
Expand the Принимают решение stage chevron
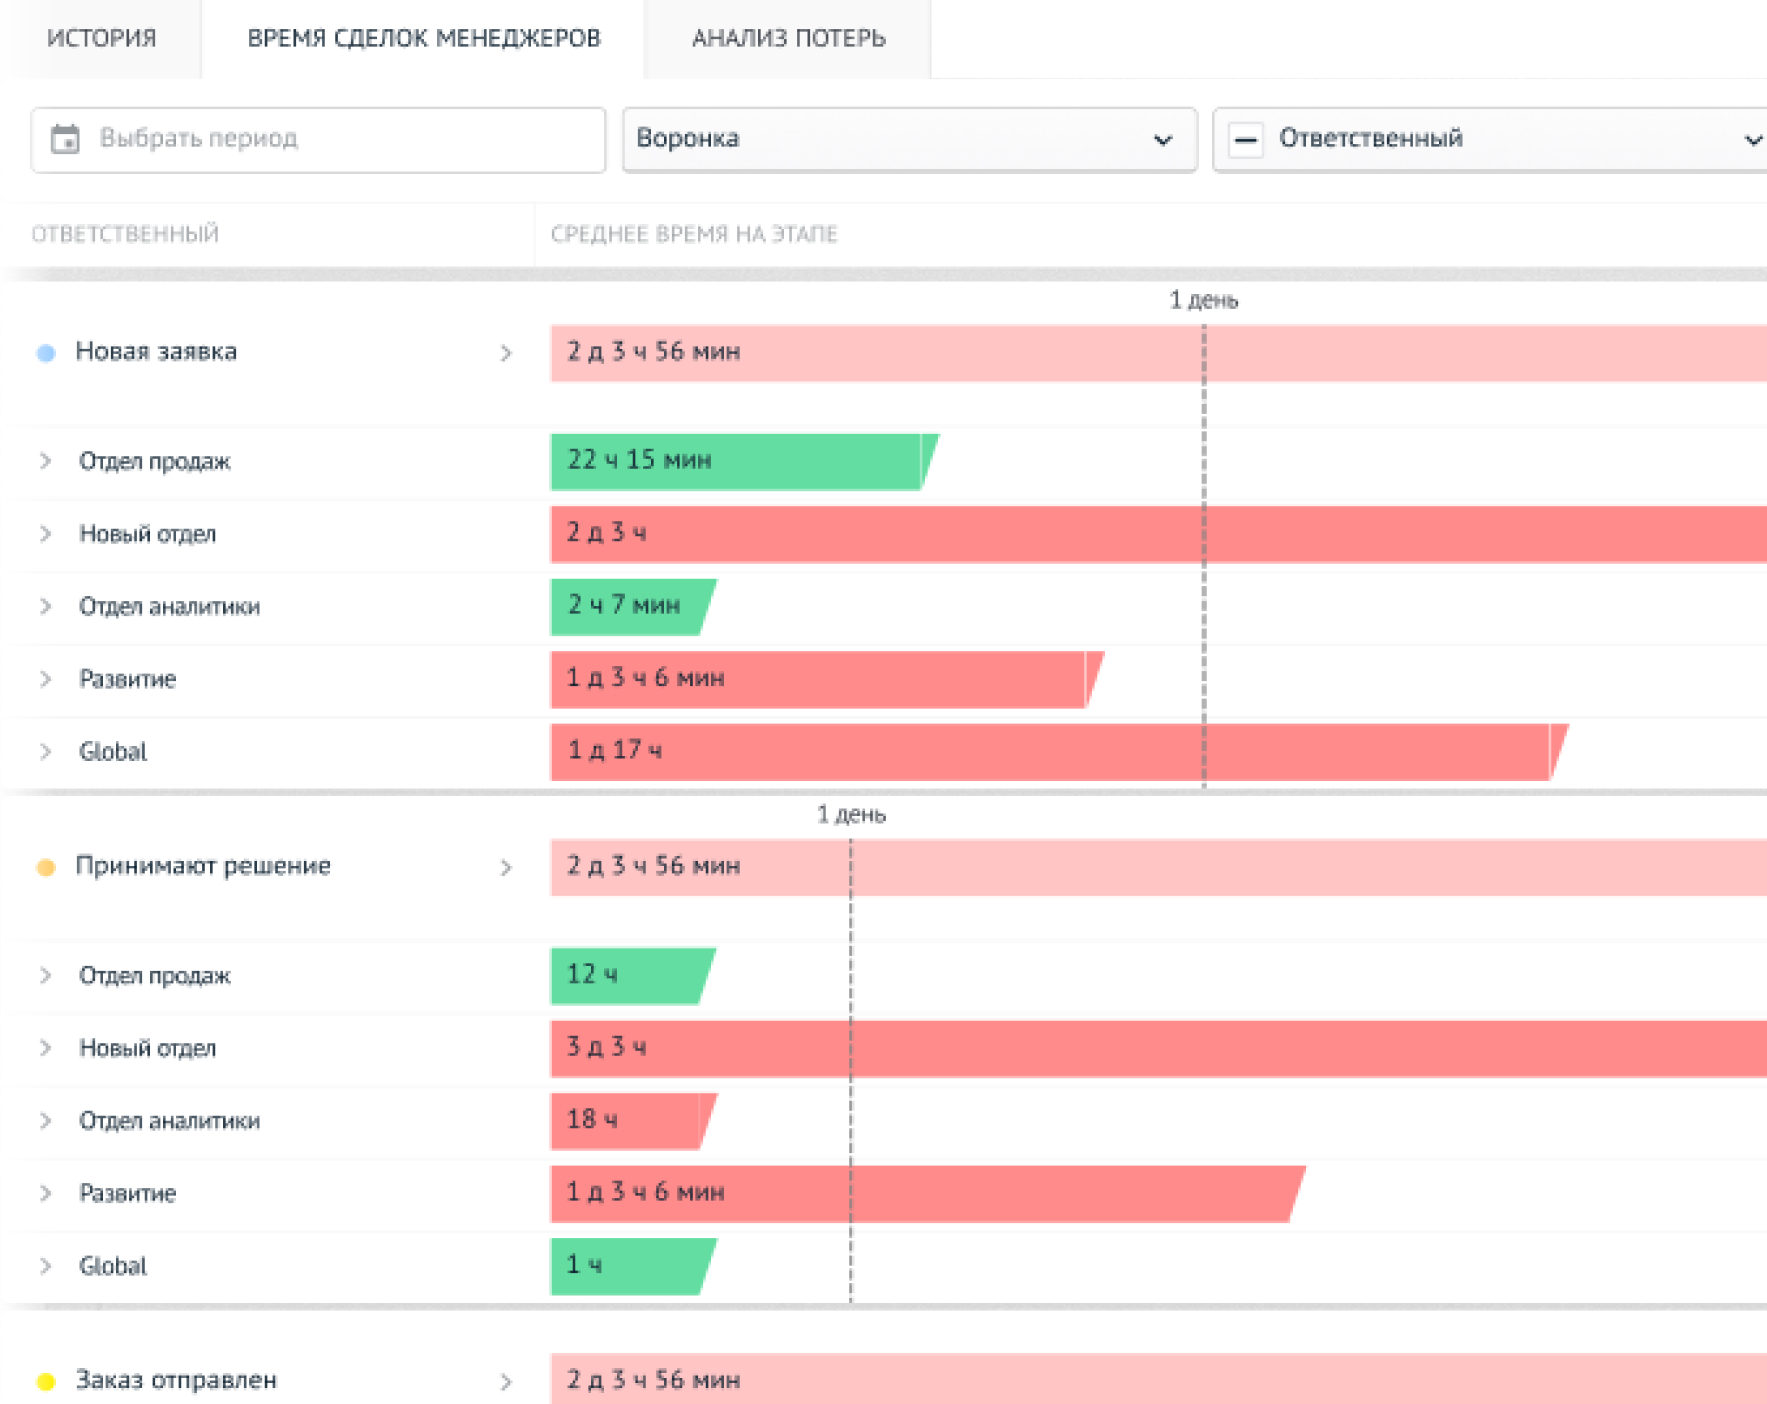pyautogui.click(x=506, y=868)
